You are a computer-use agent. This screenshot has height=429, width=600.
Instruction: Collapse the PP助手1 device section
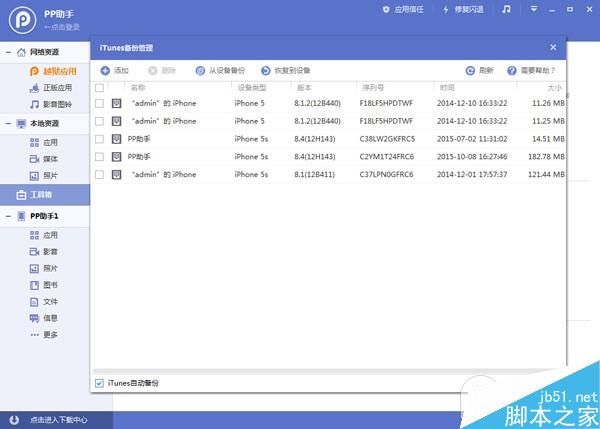pyautogui.click(x=8, y=216)
